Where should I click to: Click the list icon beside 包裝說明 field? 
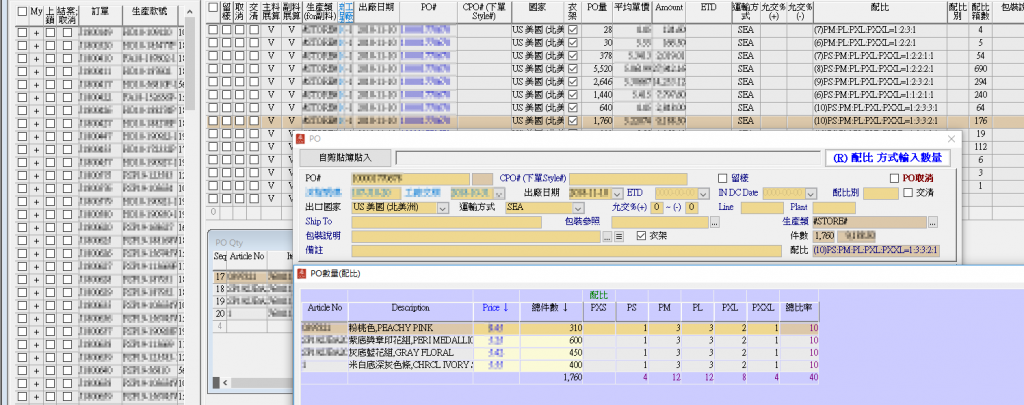(x=618, y=236)
